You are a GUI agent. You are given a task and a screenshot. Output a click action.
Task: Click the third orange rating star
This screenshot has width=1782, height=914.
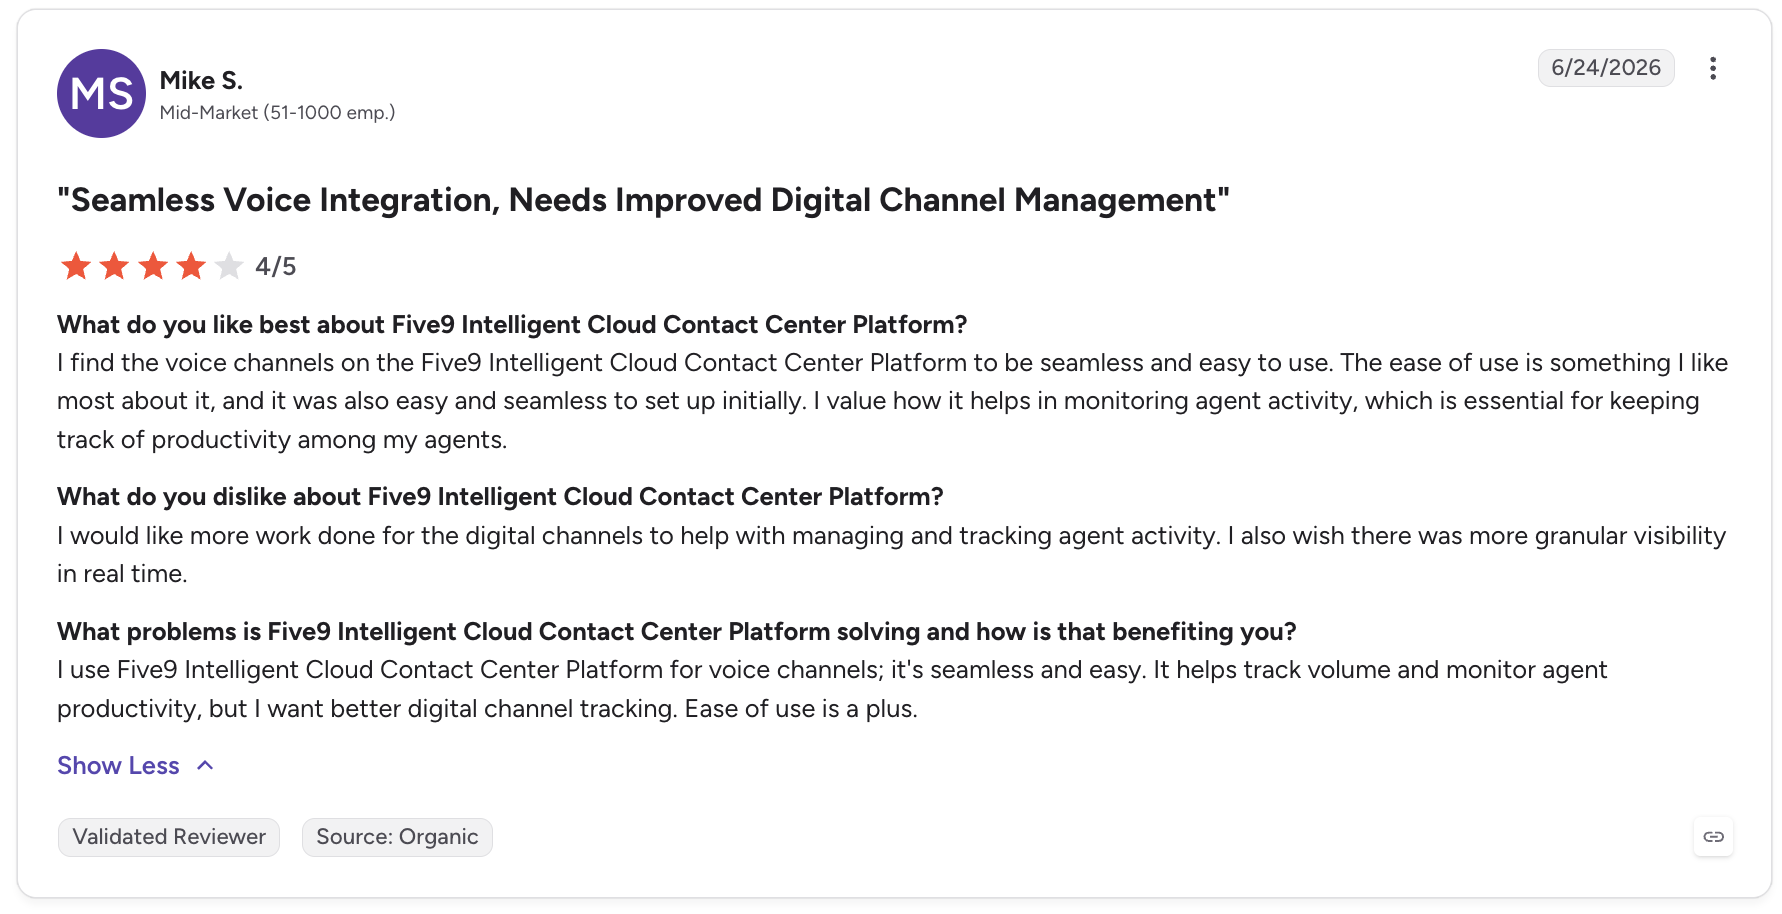click(152, 266)
